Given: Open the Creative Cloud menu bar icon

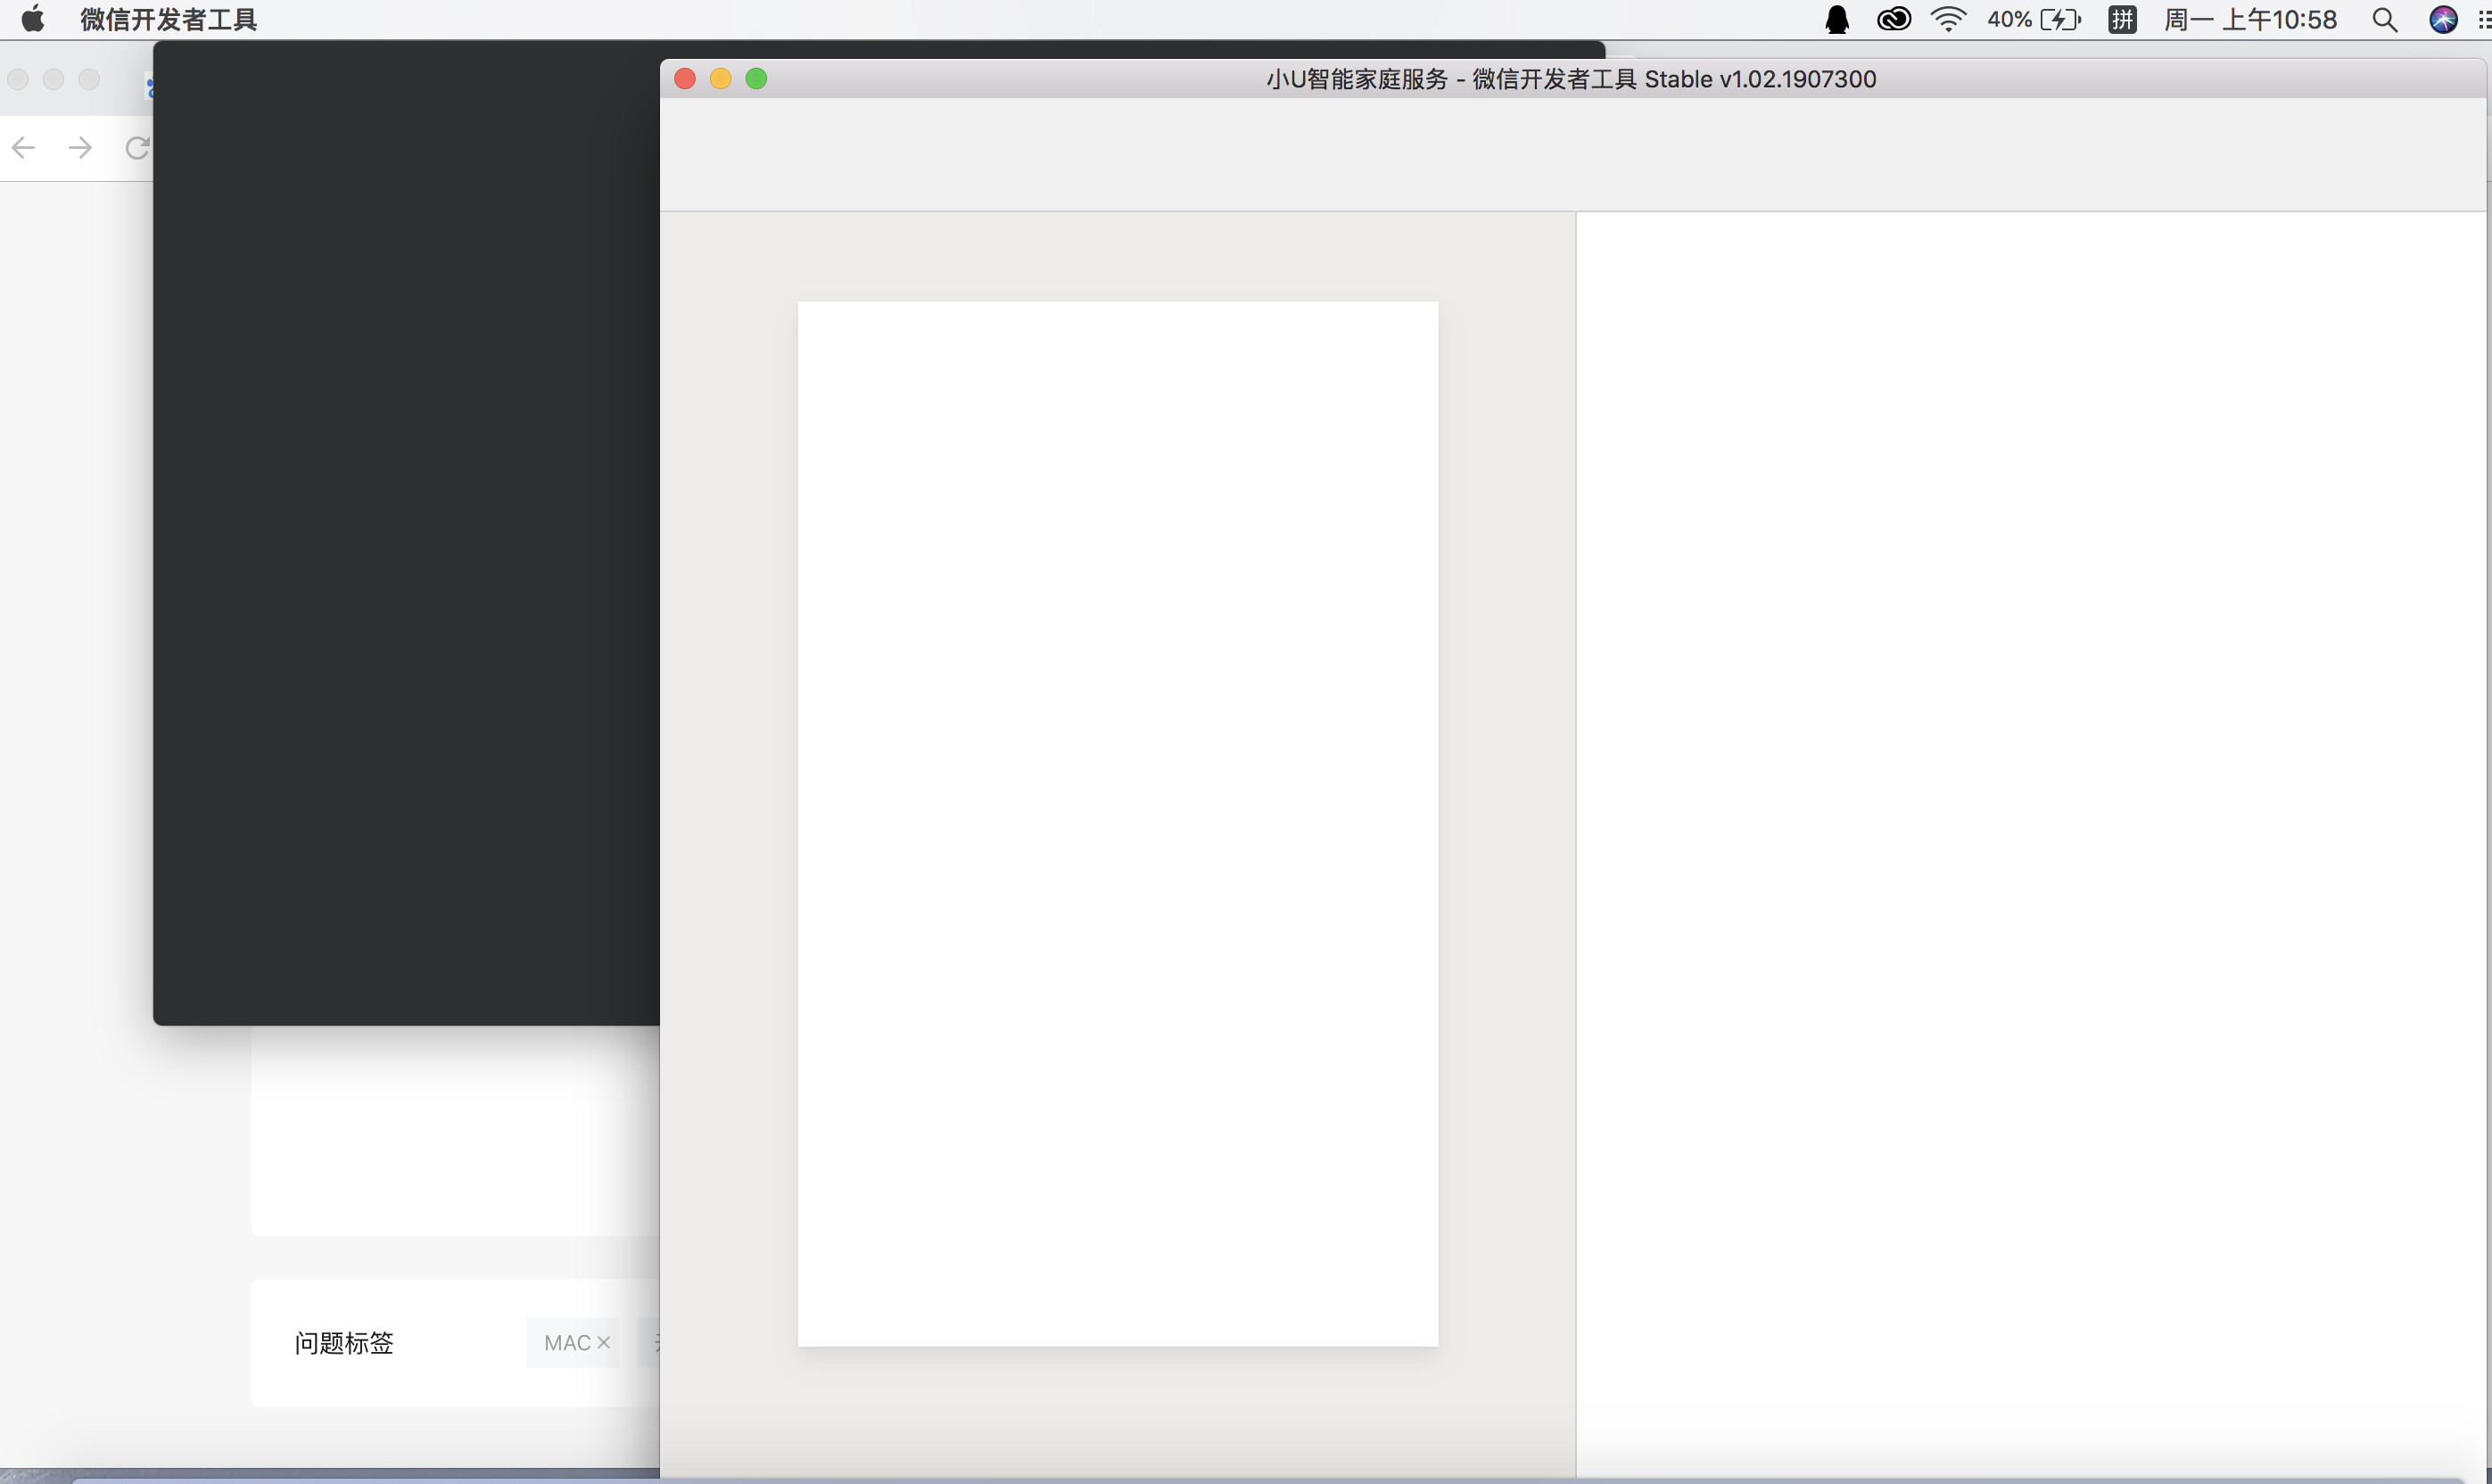Looking at the screenshot, I should click(1894, 19).
